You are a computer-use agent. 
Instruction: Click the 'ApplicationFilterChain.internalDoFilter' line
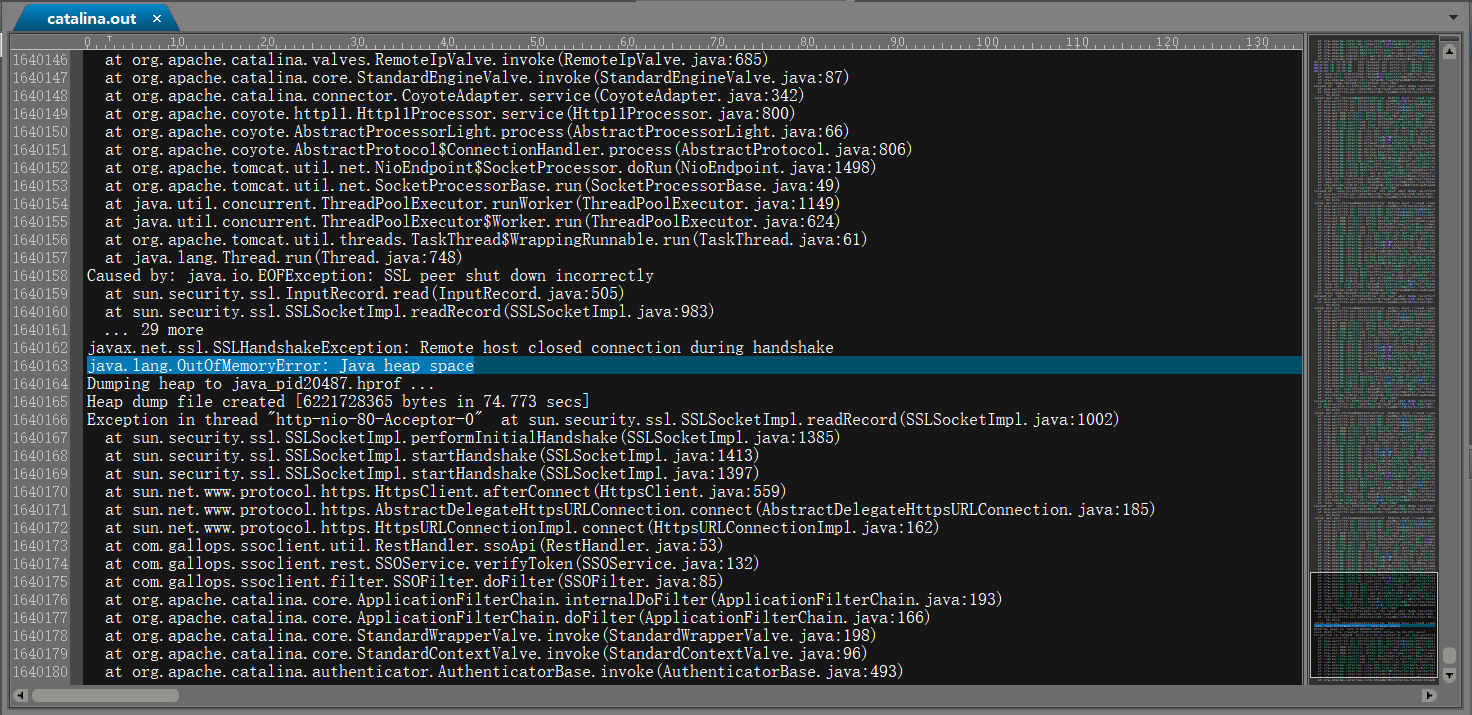click(554, 600)
